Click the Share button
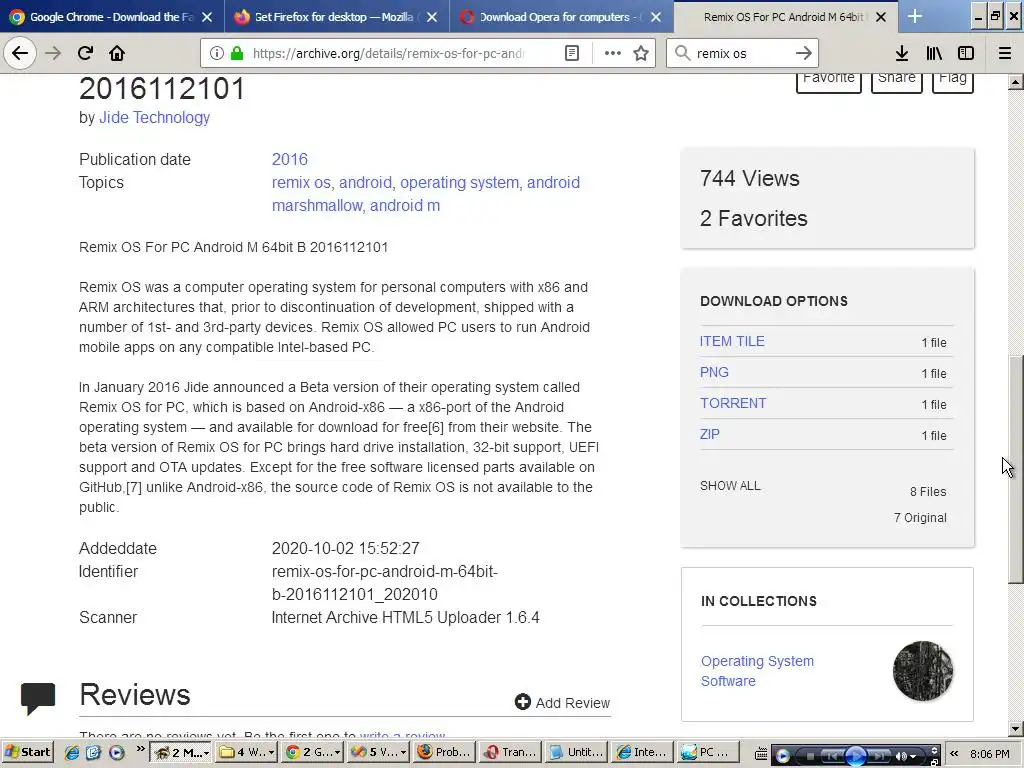The height and width of the screenshot is (768, 1024). click(897, 80)
